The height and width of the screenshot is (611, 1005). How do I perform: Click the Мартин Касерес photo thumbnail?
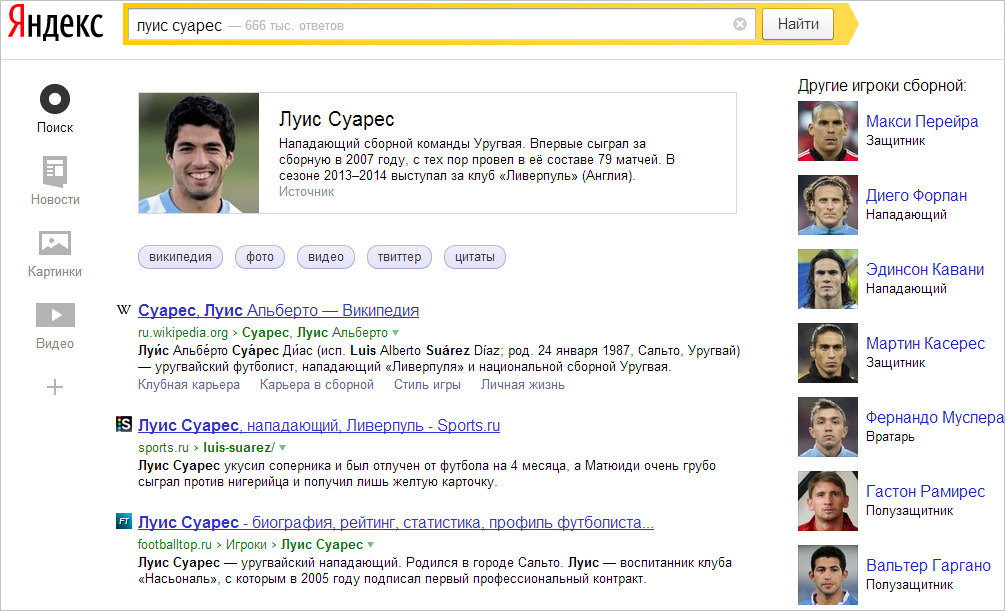pos(827,353)
